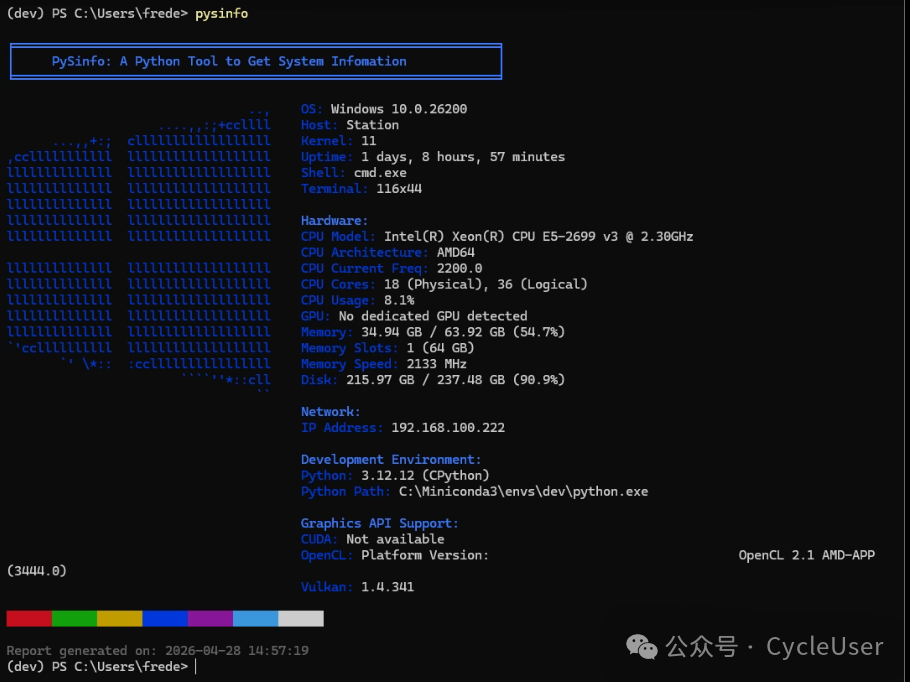The width and height of the screenshot is (910, 682).
Task: Click 'OpenCL 2.1 AMD-APP' text
Action: point(807,555)
